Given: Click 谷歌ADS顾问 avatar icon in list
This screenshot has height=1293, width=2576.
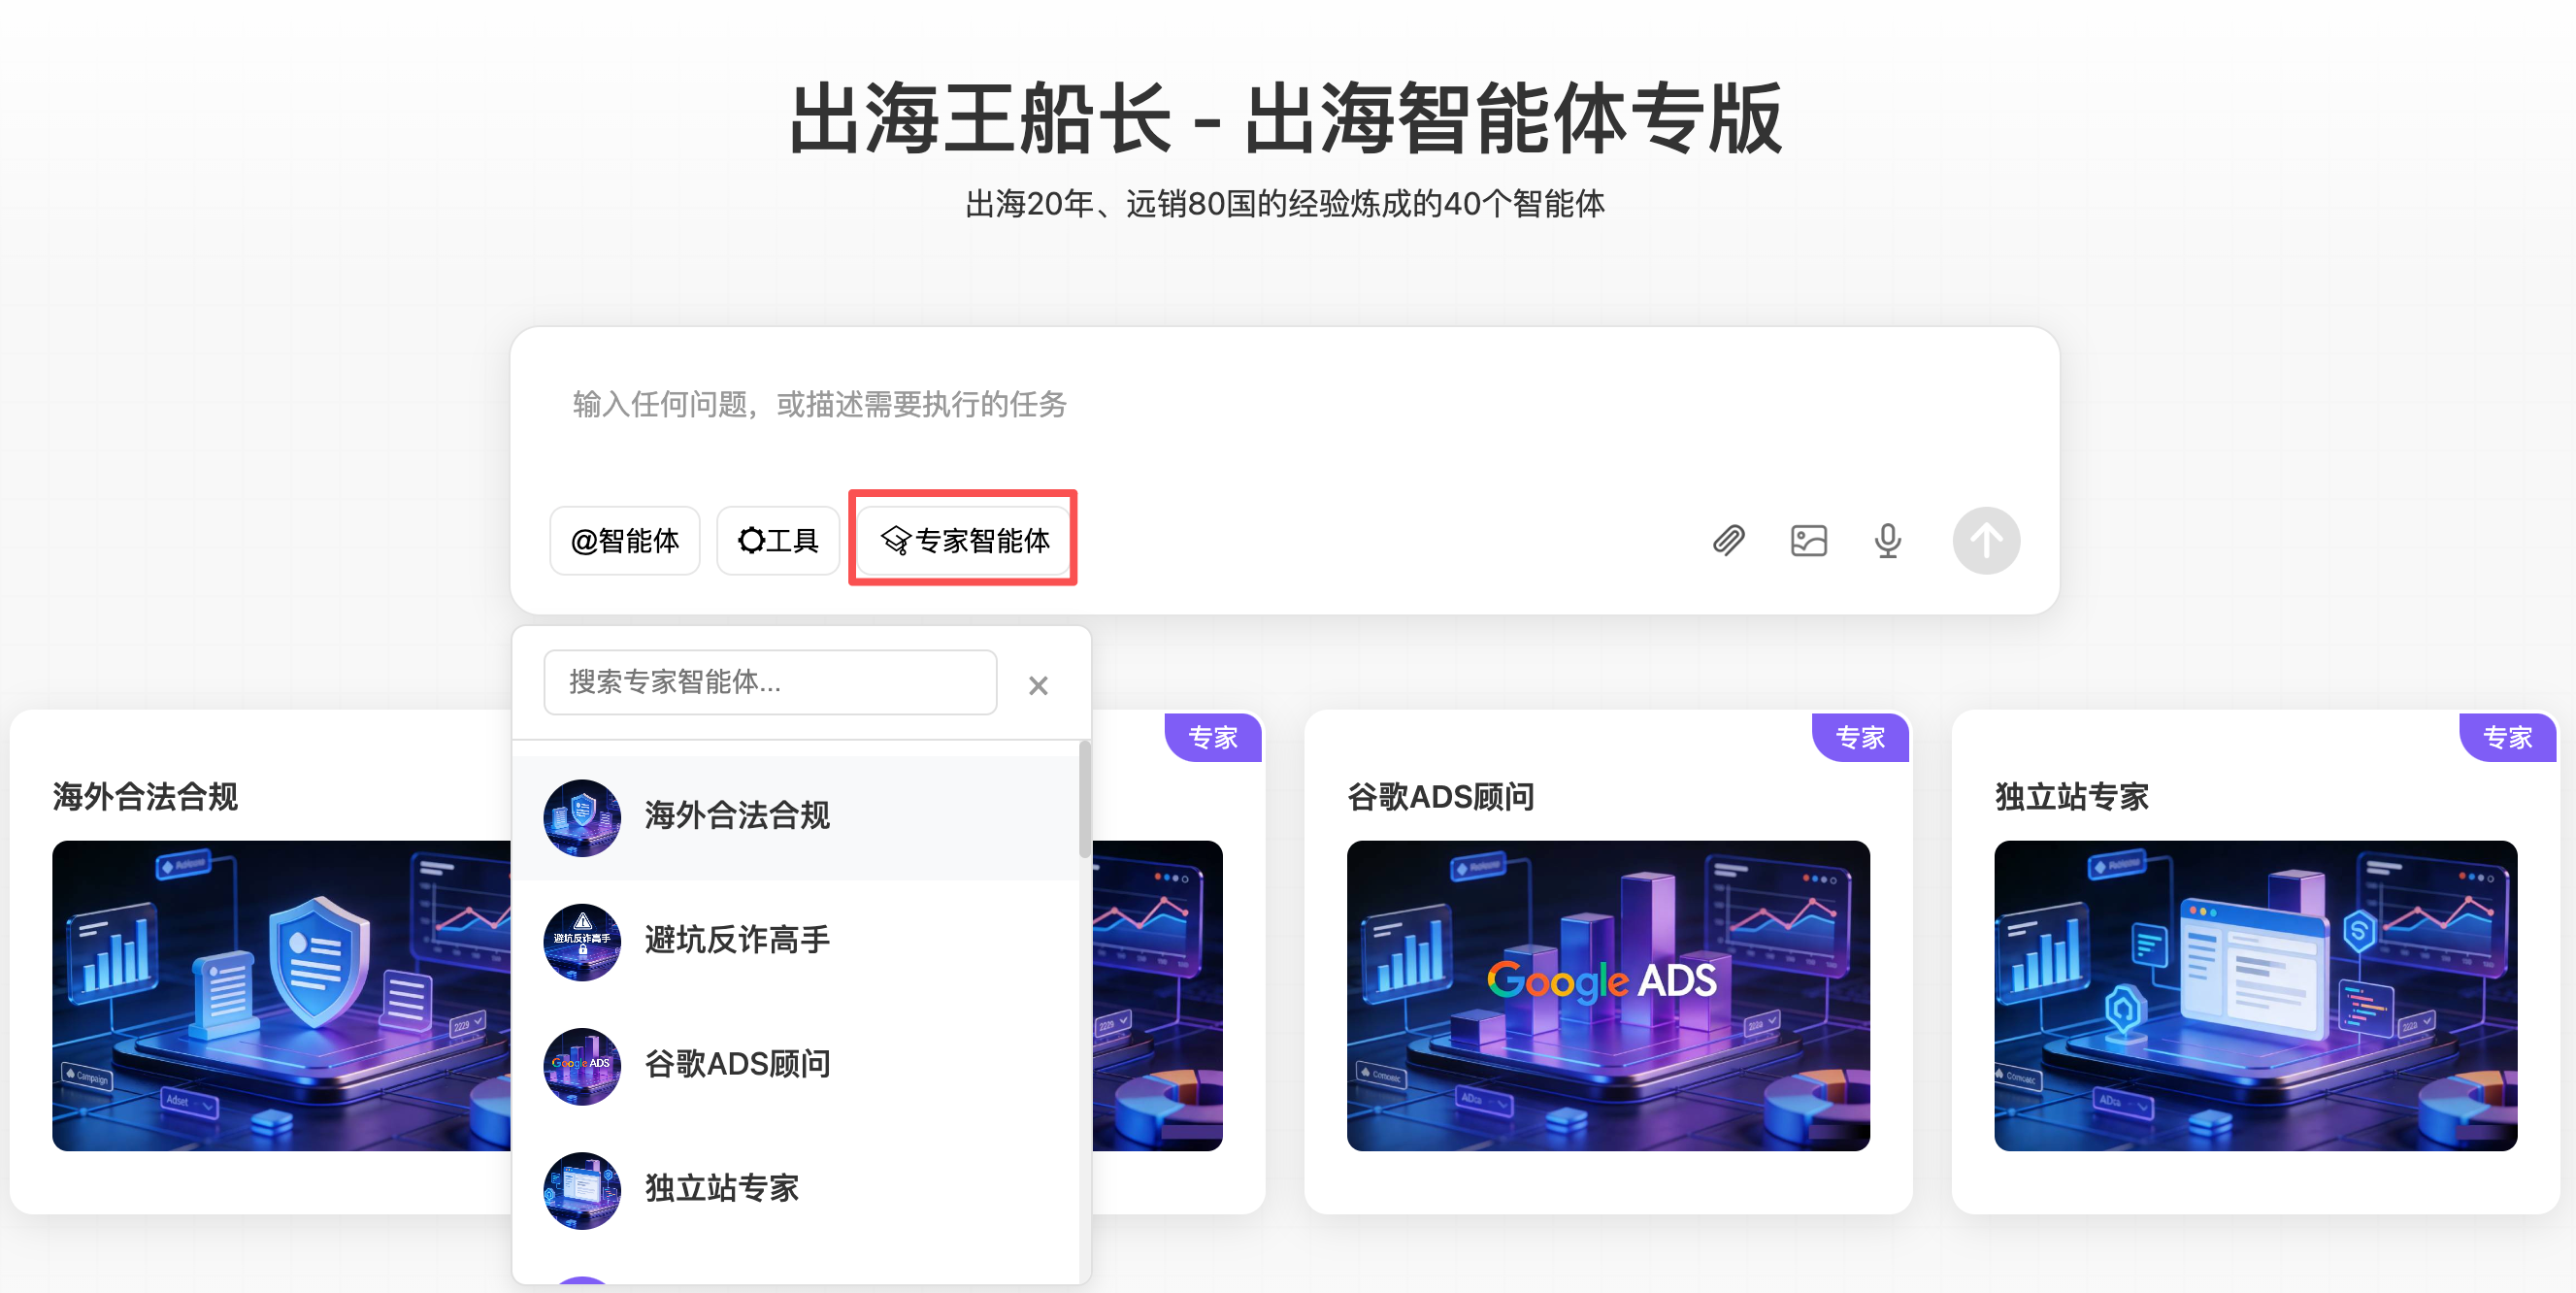Looking at the screenshot, I should [582, 1065].
